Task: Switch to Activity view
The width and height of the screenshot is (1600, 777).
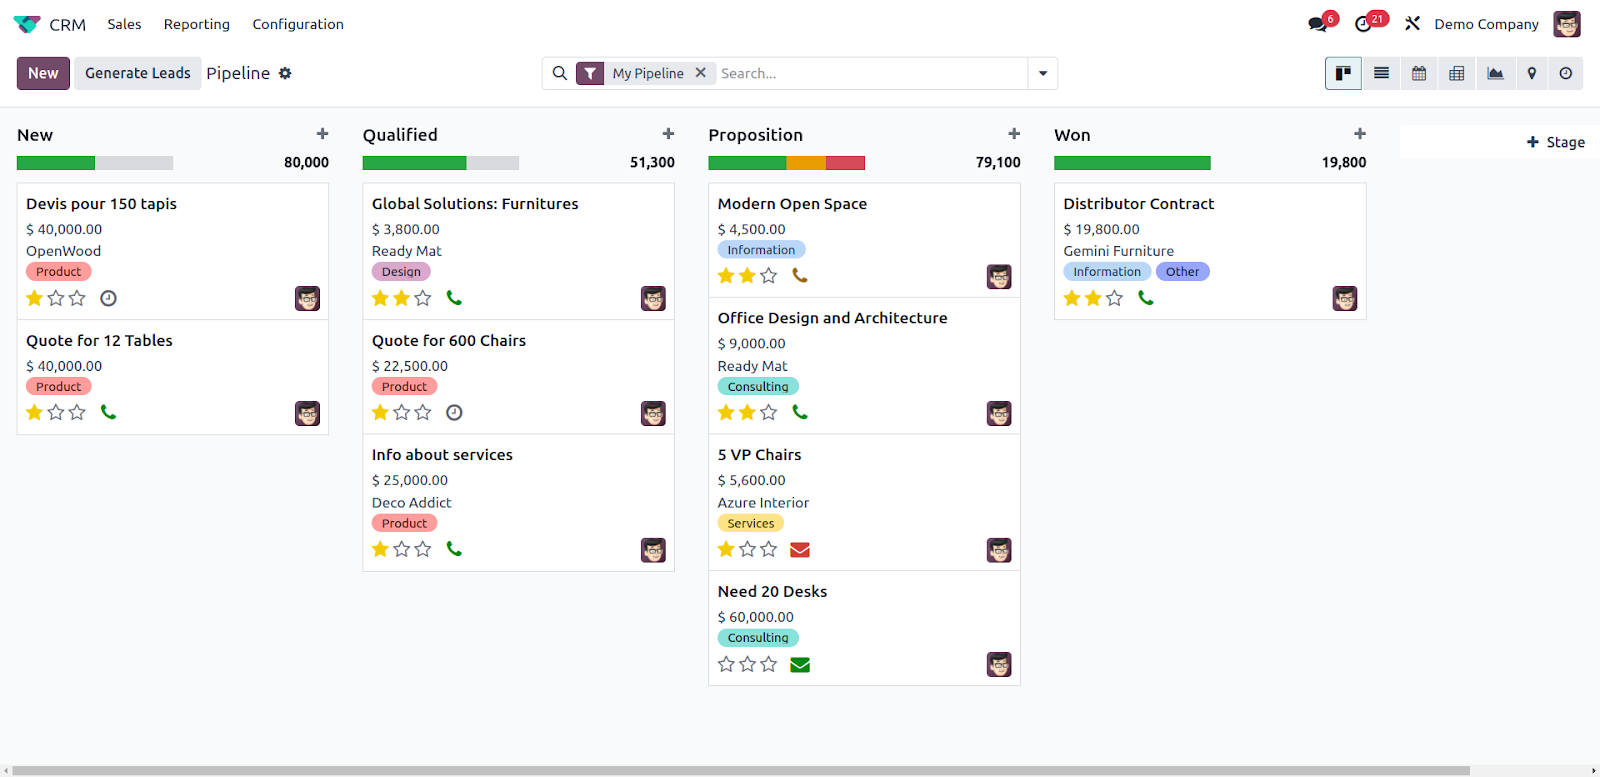Action: 1566,73
